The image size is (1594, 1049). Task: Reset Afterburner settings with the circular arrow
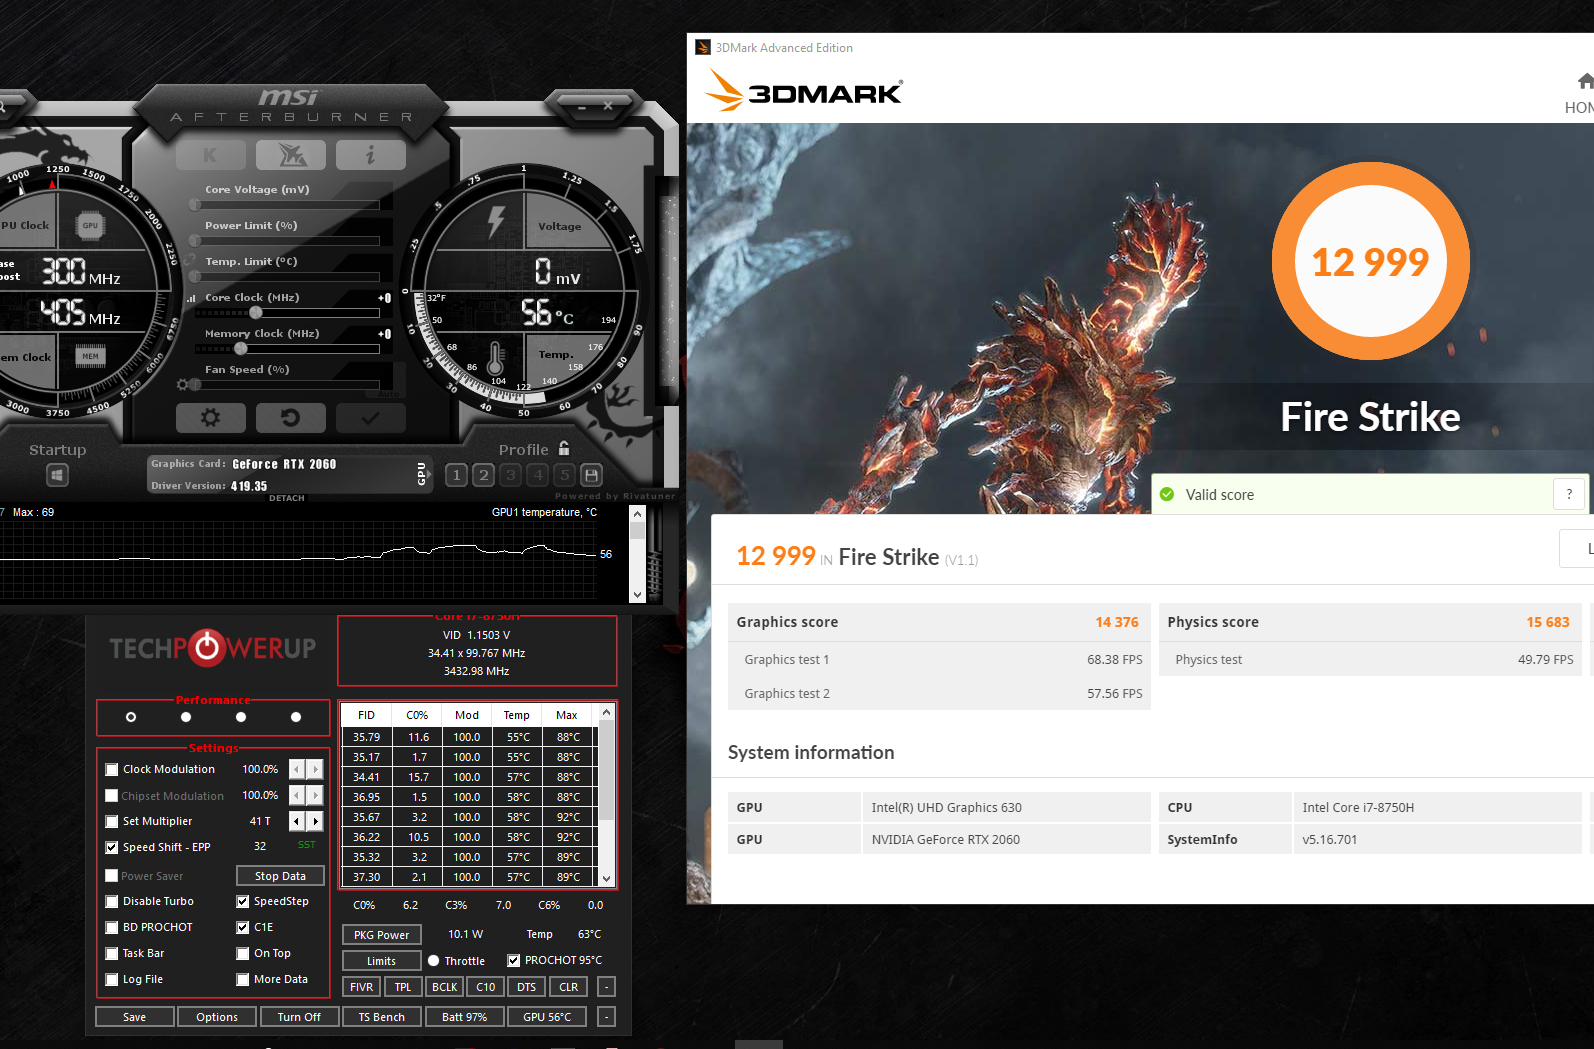pos(291,417)
